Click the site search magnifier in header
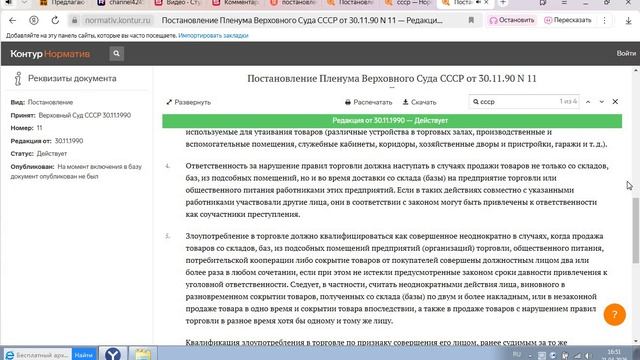 pyautogui.click(x=116, y=53)
